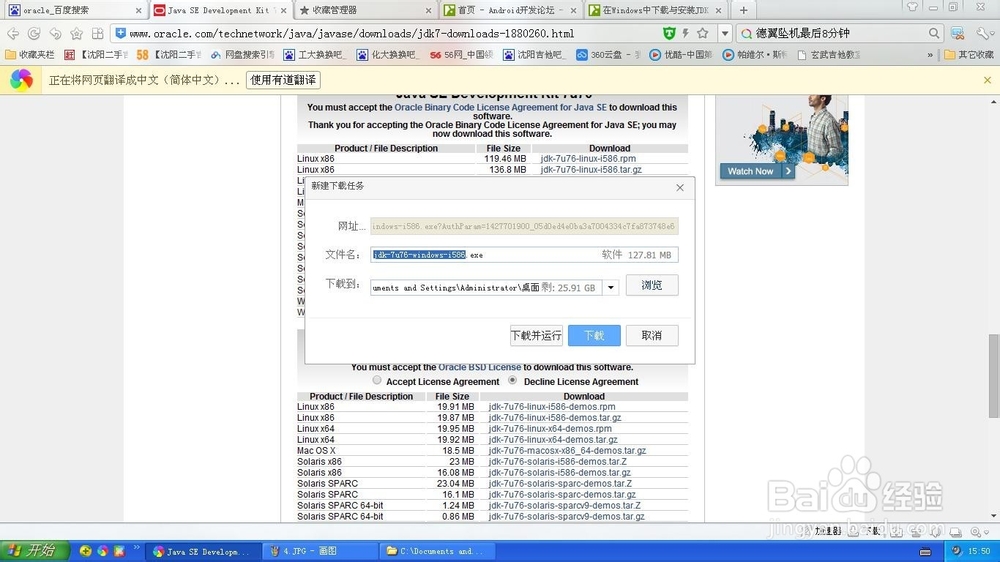This screenshot has width=1000, height=562.
Task: Click the search magnifier icon
Action: (x=934, y=33)
